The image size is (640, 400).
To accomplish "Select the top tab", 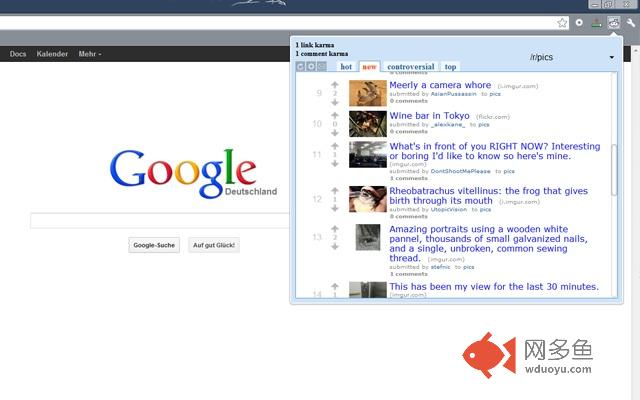I will (x=450, y=67).
